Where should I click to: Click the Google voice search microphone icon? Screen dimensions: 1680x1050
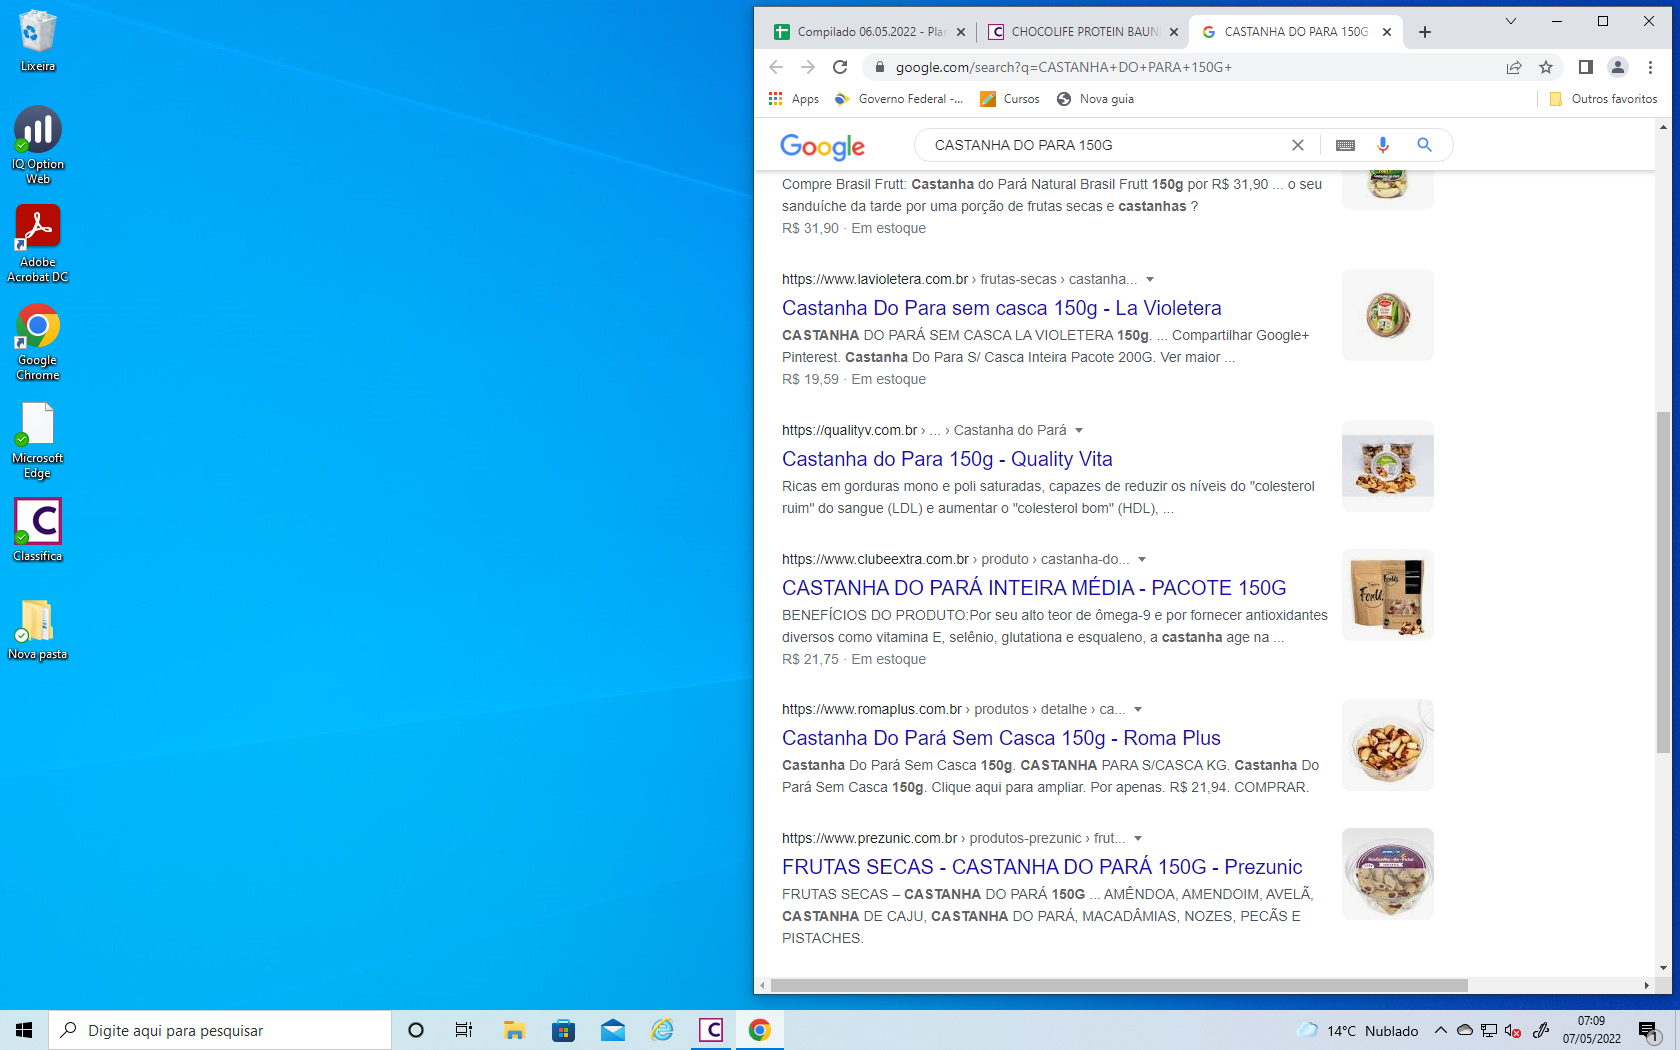click(1383, 145)
